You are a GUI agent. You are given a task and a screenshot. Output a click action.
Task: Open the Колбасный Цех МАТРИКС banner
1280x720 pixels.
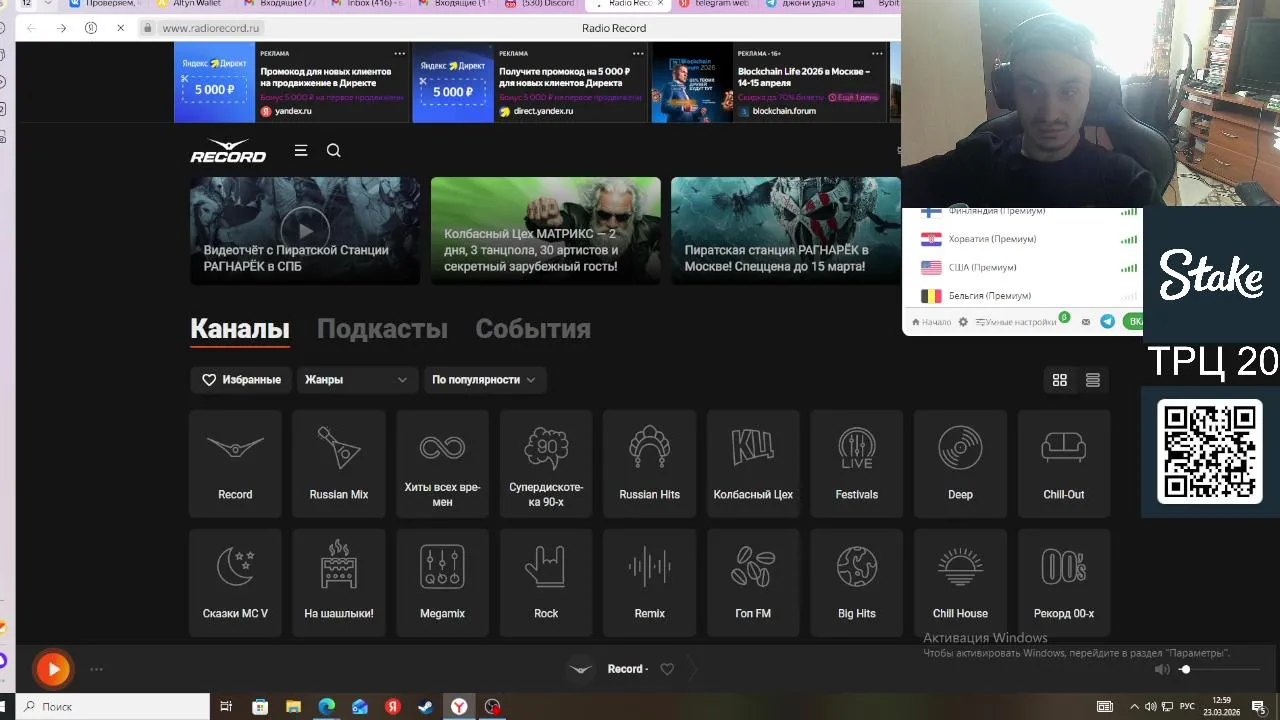pos(546,231)
